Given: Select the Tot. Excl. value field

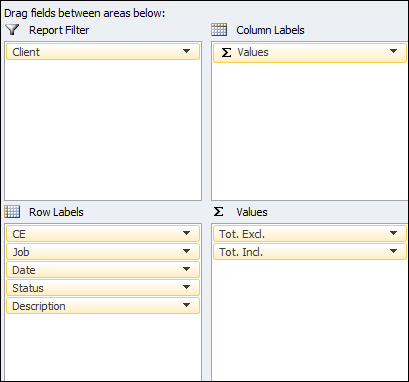Looking at the screenshot, I should point(310,234).
